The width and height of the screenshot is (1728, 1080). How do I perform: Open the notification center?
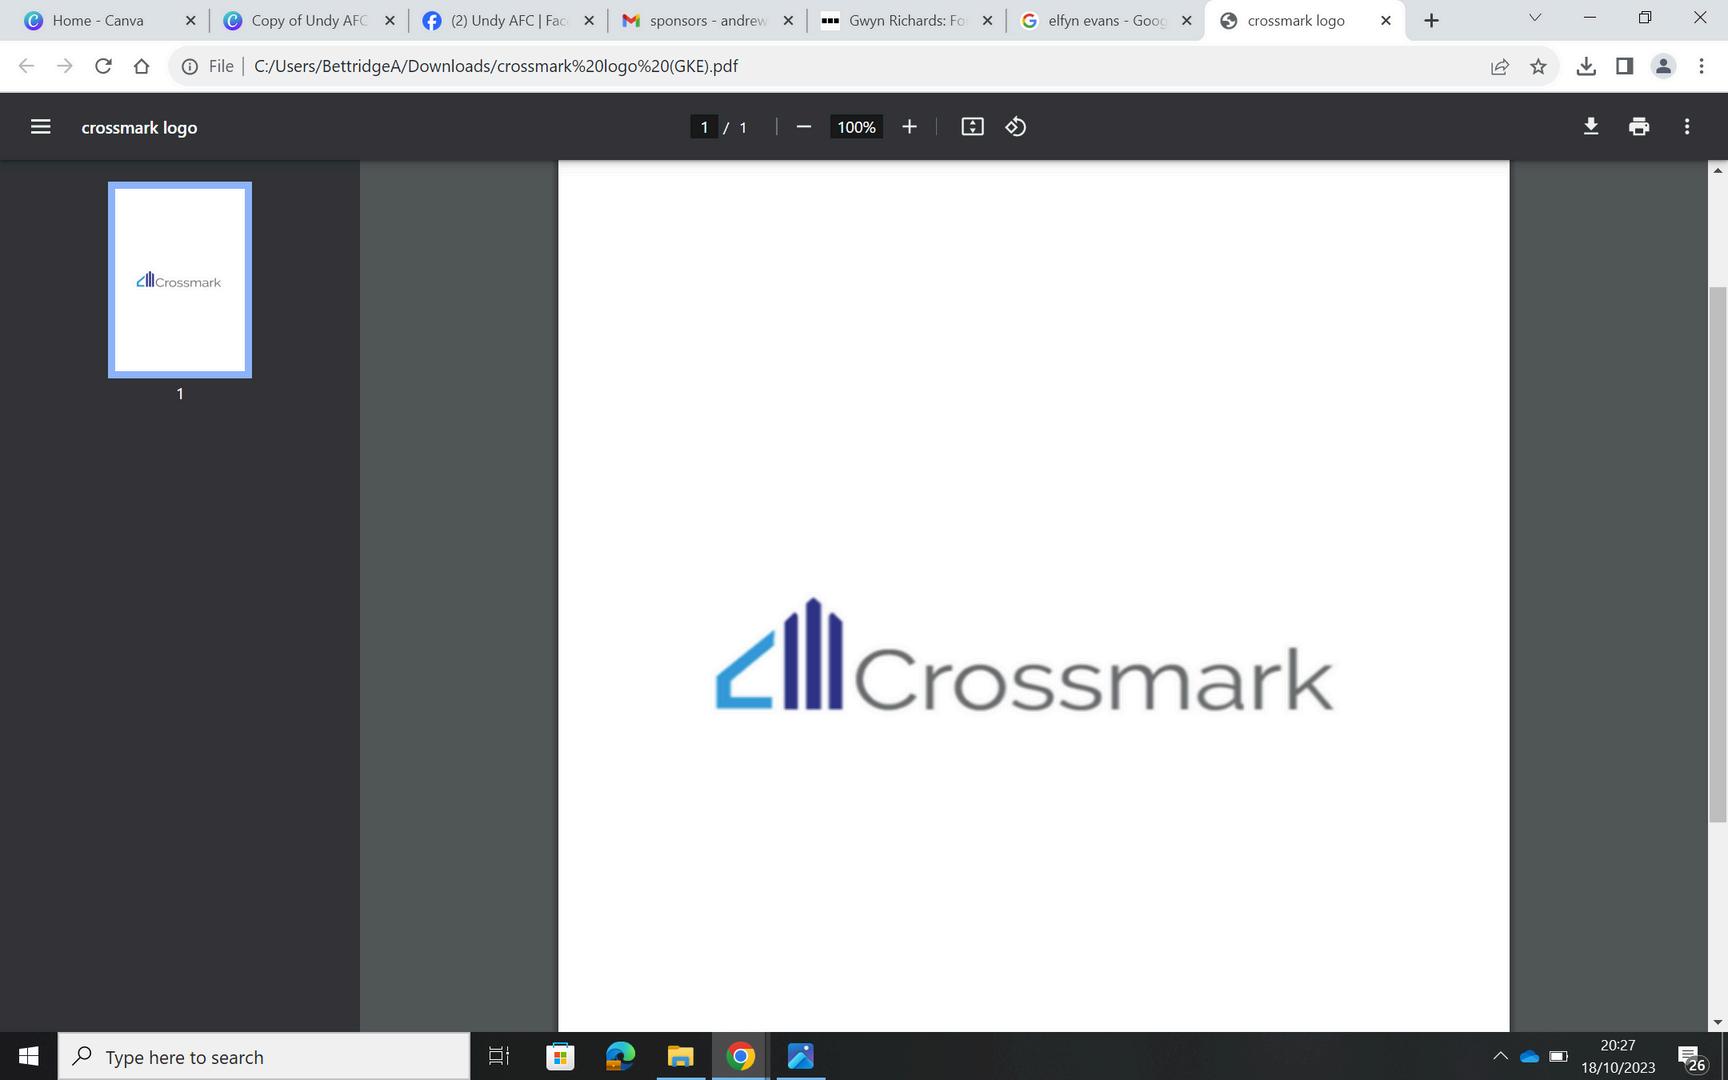click(1691, 1058)
